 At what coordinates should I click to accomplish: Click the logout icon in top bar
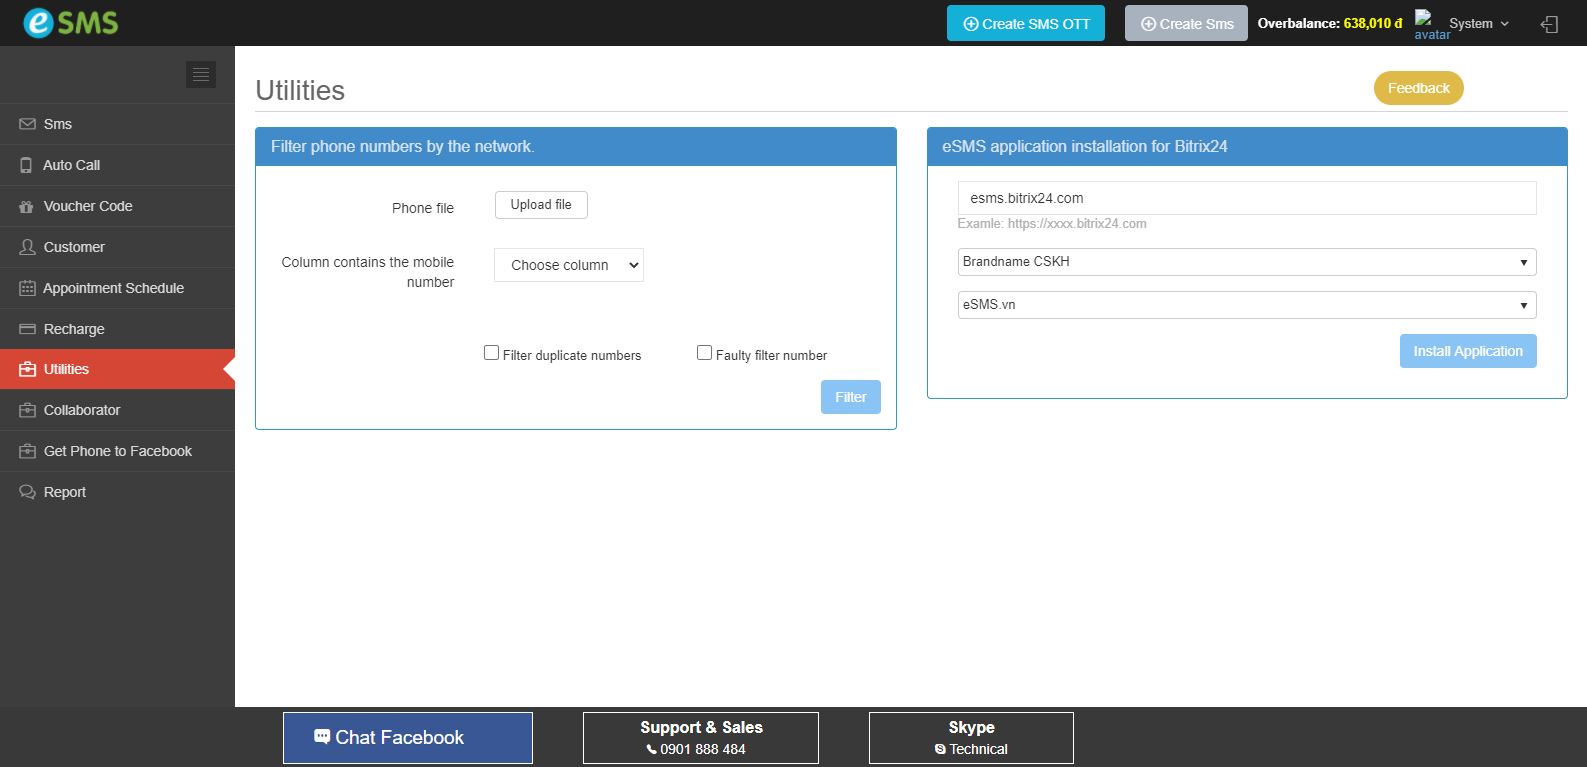pyautogui.click(x=1549, y=24)
